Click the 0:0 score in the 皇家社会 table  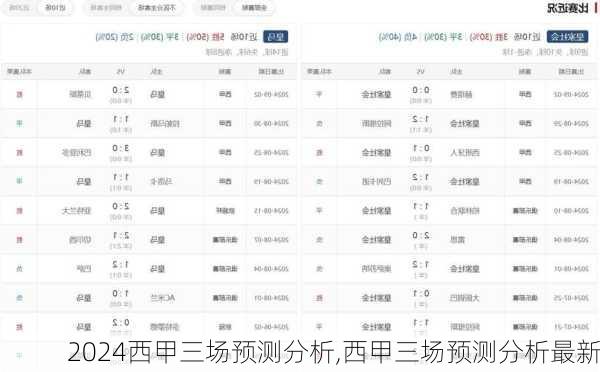tap(421, 90)
